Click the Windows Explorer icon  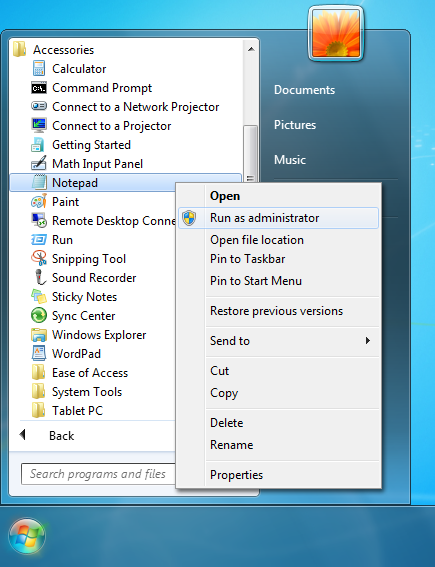click(x=38, y=335)
